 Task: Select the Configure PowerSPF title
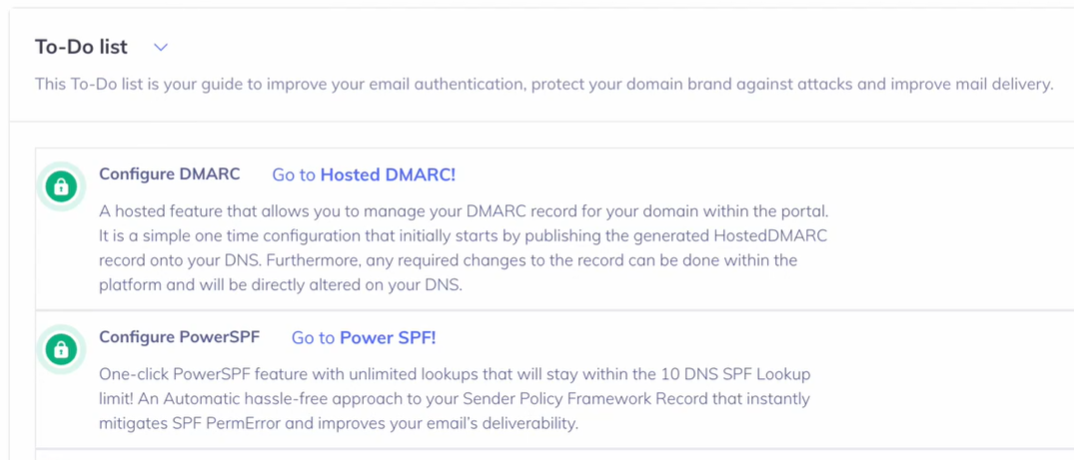(x=179, y=337)
